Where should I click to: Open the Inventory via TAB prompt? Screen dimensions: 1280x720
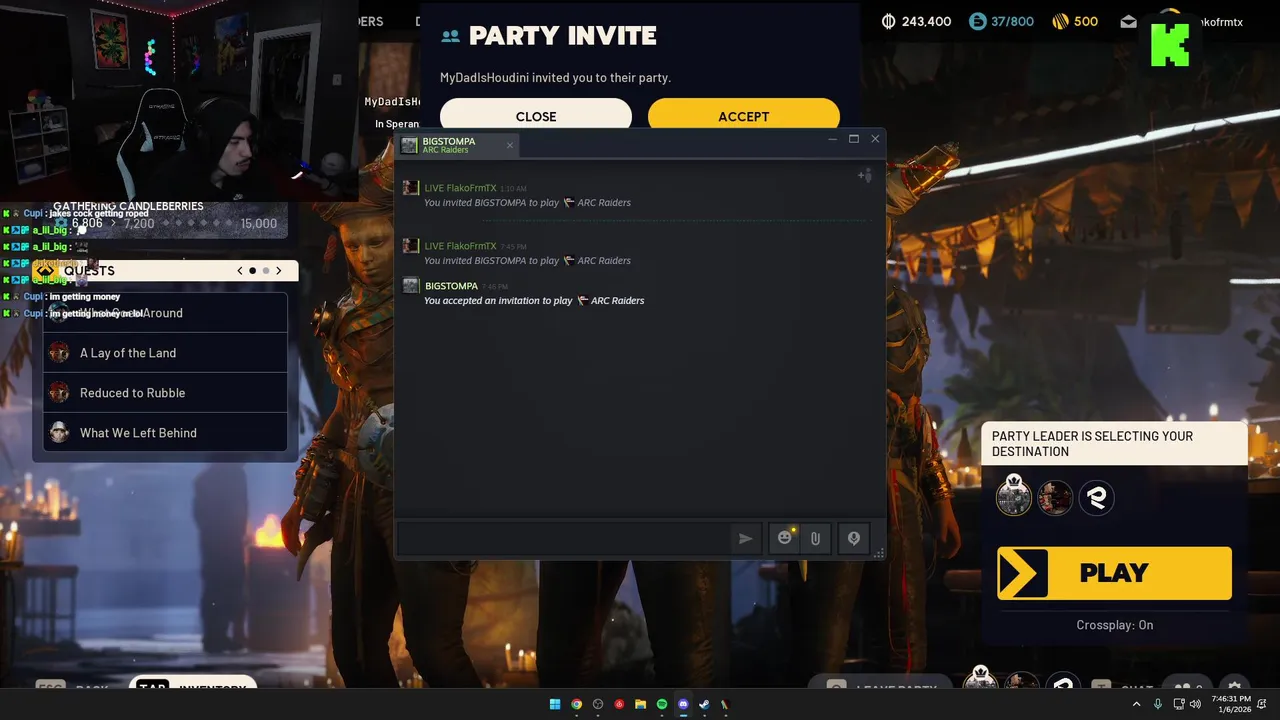[x=193, y=687]
